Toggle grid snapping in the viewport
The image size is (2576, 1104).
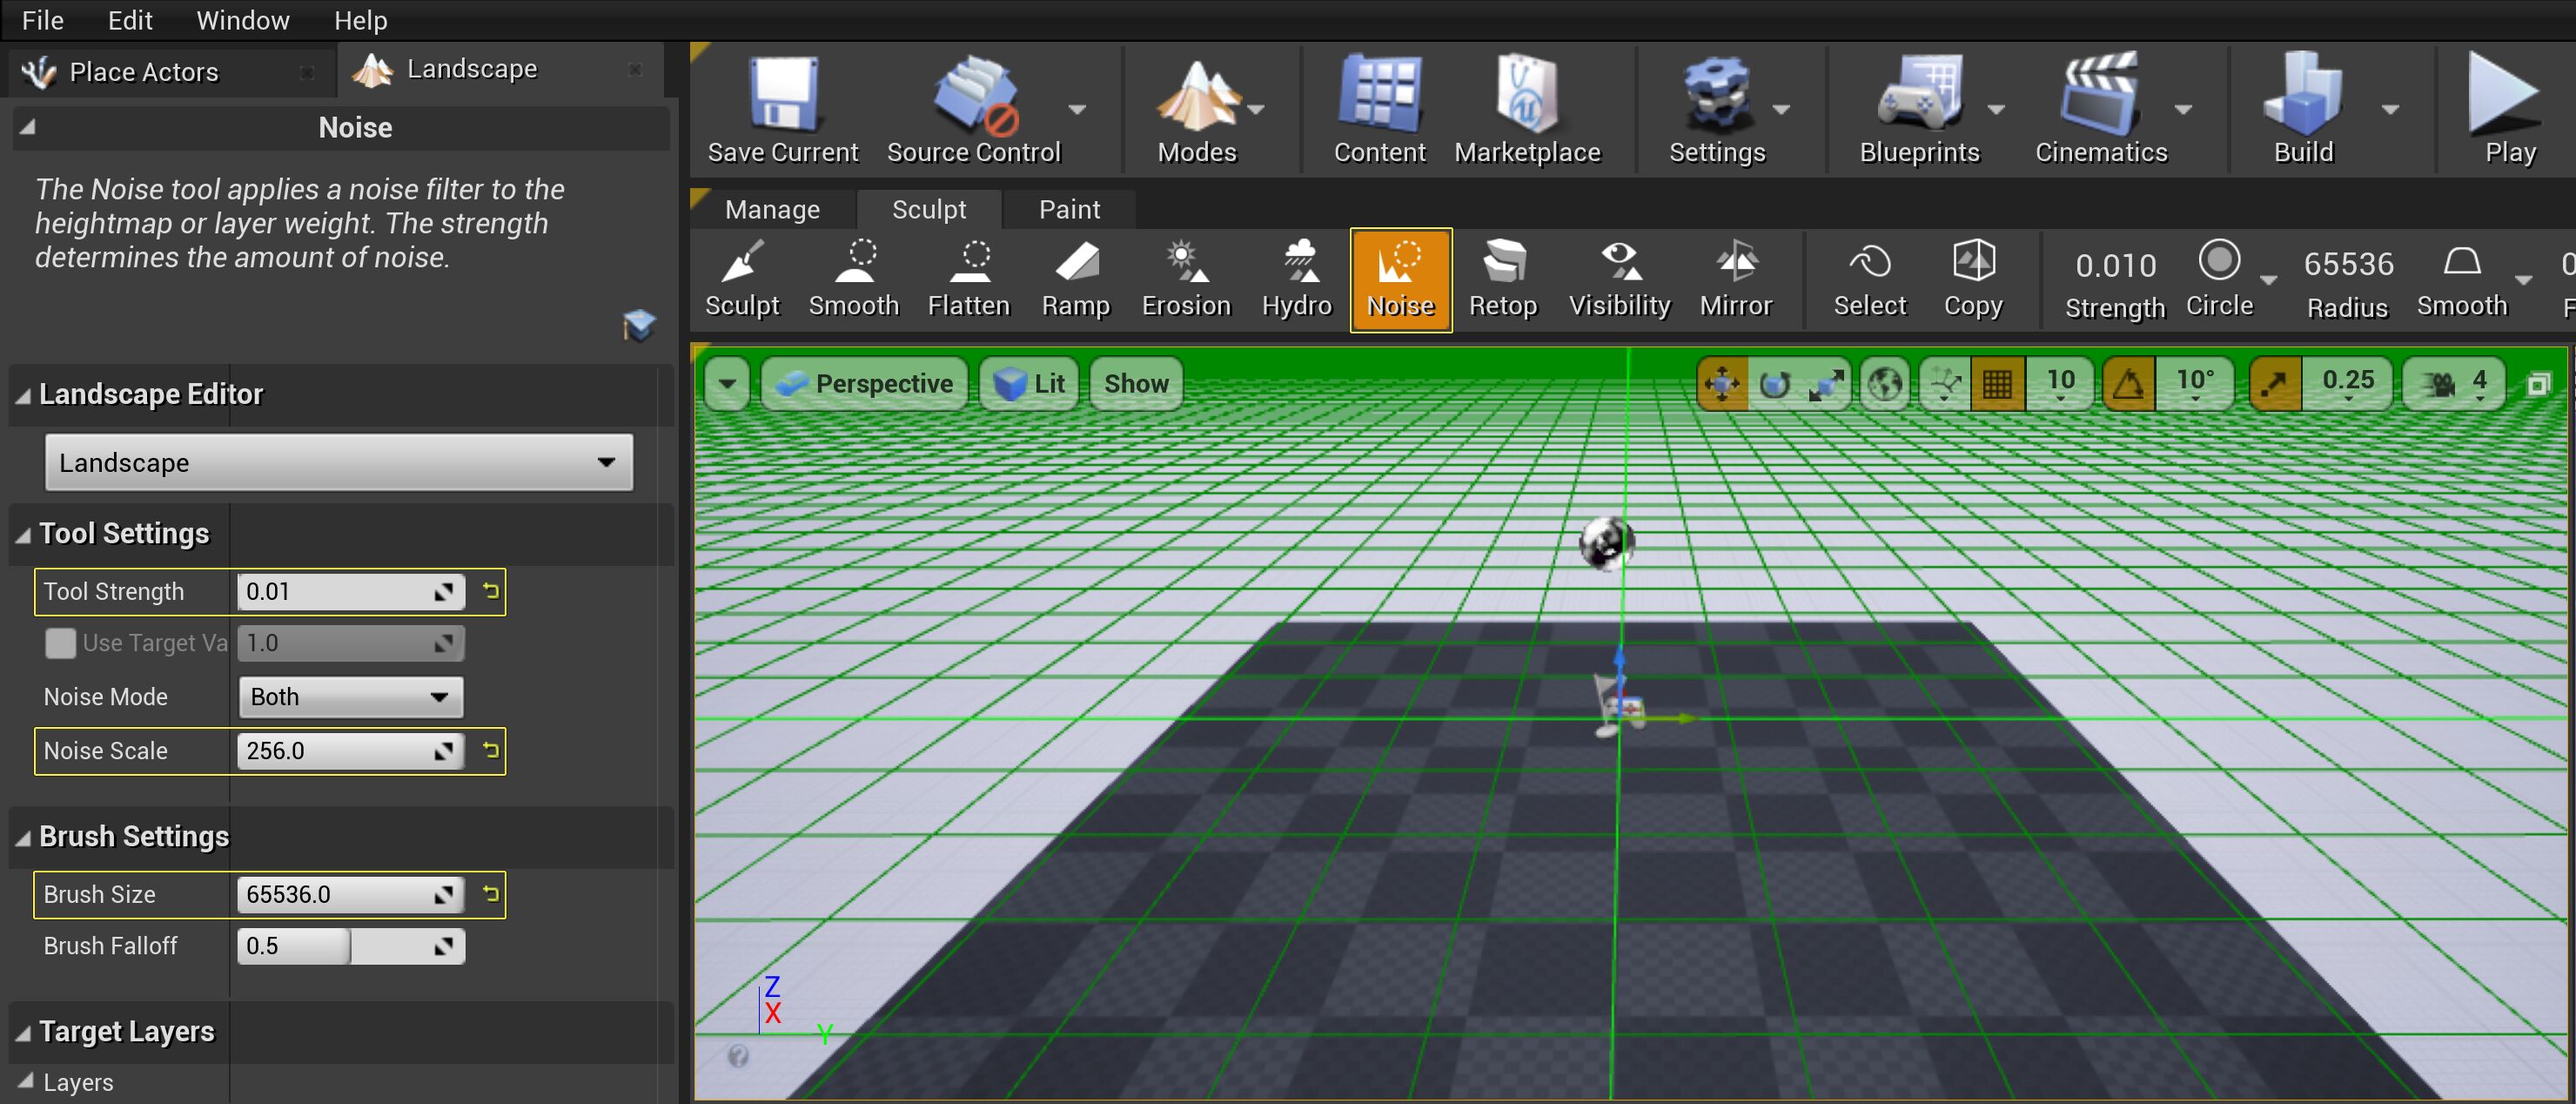point(1996,383)
